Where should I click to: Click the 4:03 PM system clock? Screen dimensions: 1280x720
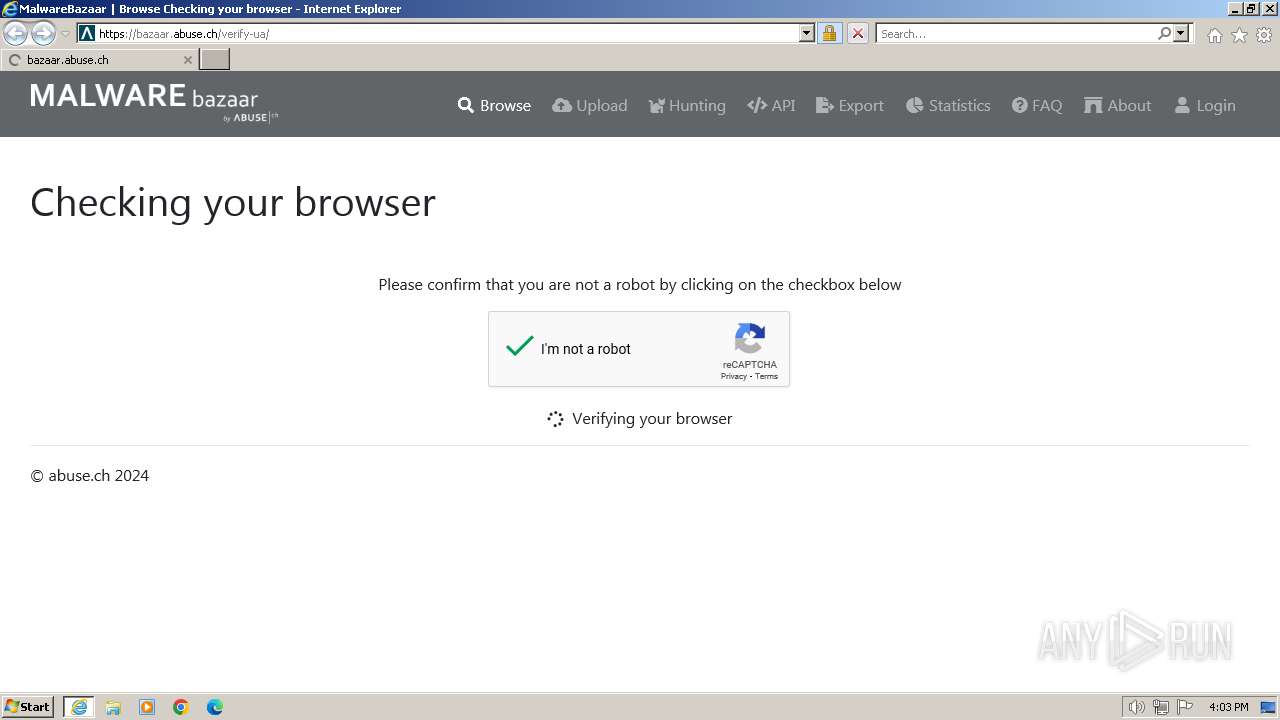pos(1228,707)
